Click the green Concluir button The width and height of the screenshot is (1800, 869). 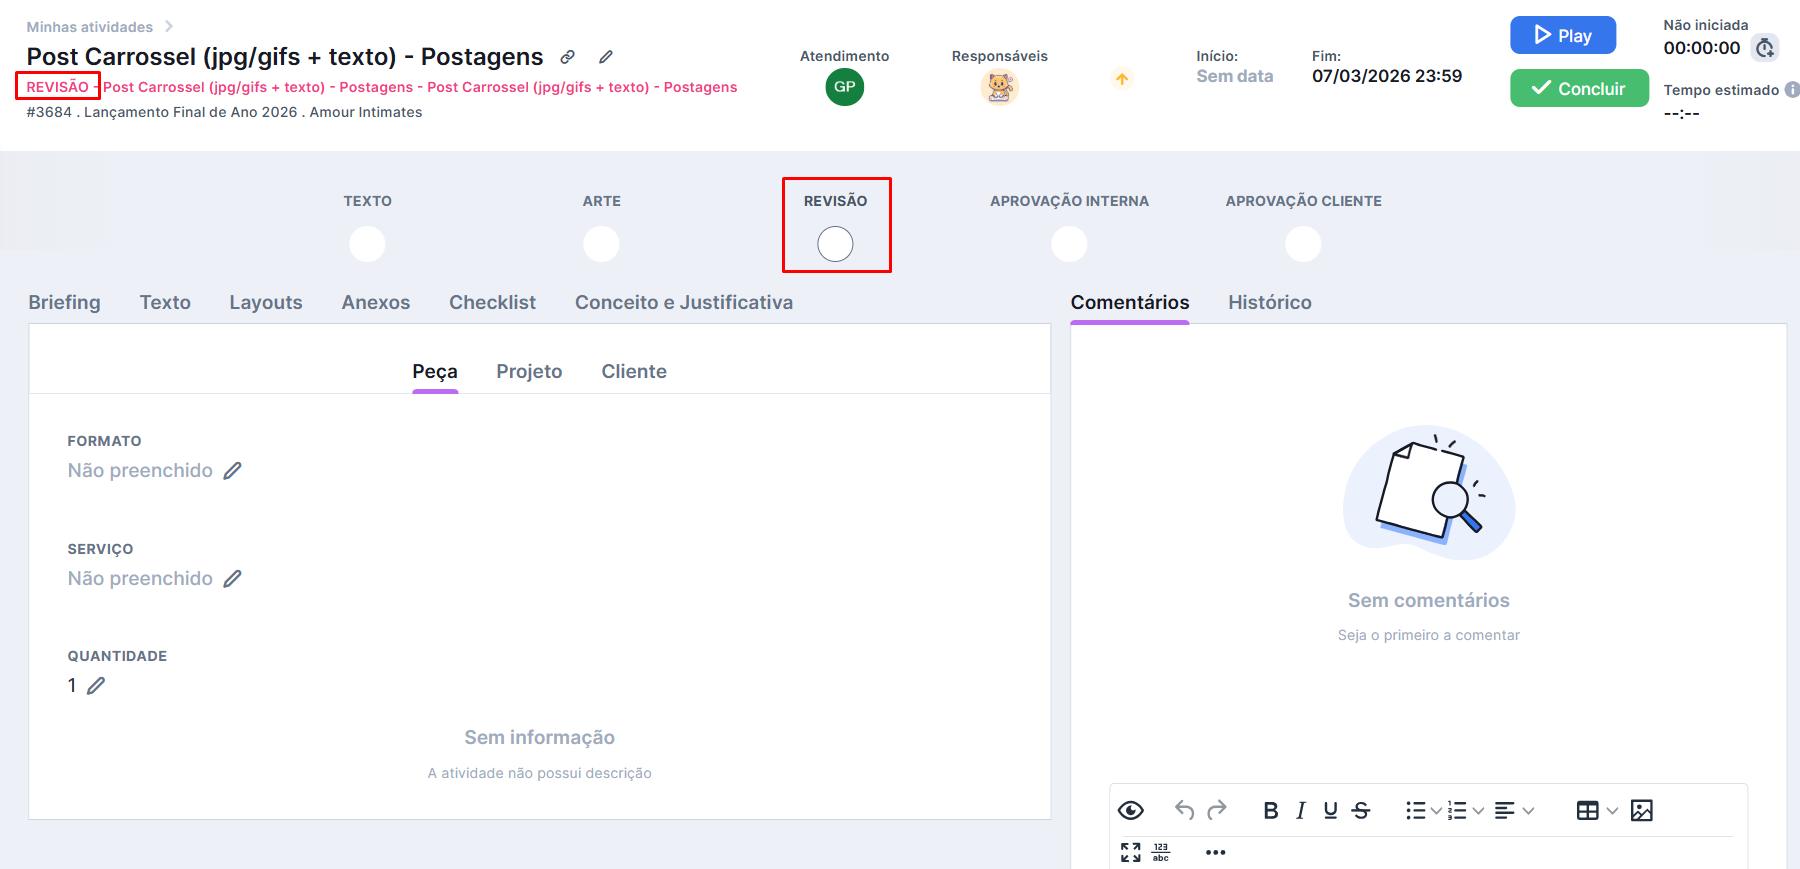click(1578, 88)
